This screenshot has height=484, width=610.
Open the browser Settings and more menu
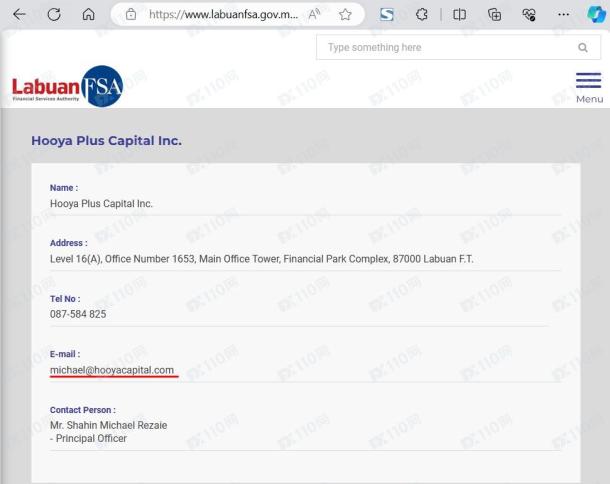point(563,15)
